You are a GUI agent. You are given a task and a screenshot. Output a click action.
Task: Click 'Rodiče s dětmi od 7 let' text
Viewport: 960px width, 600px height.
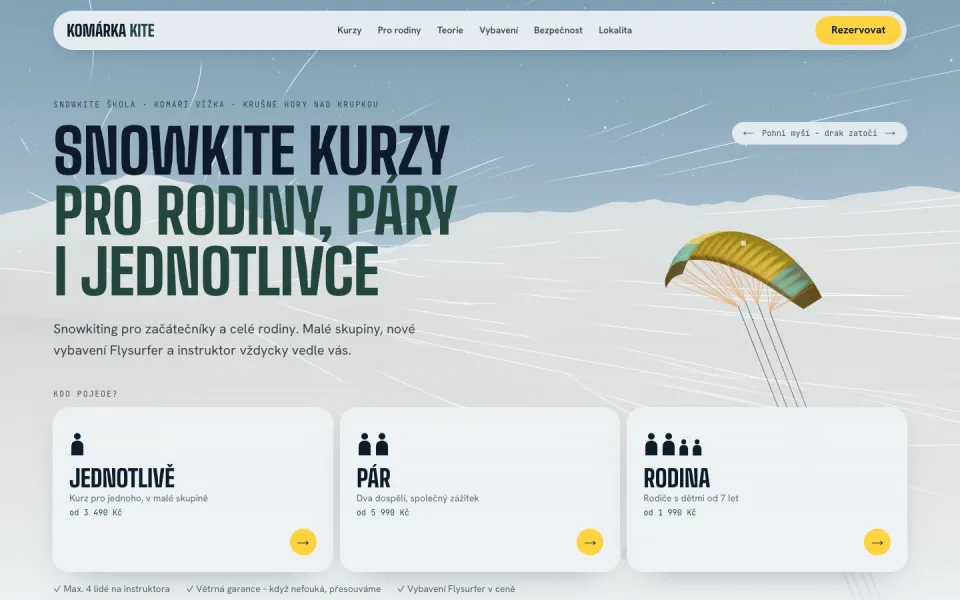point(691,498)
